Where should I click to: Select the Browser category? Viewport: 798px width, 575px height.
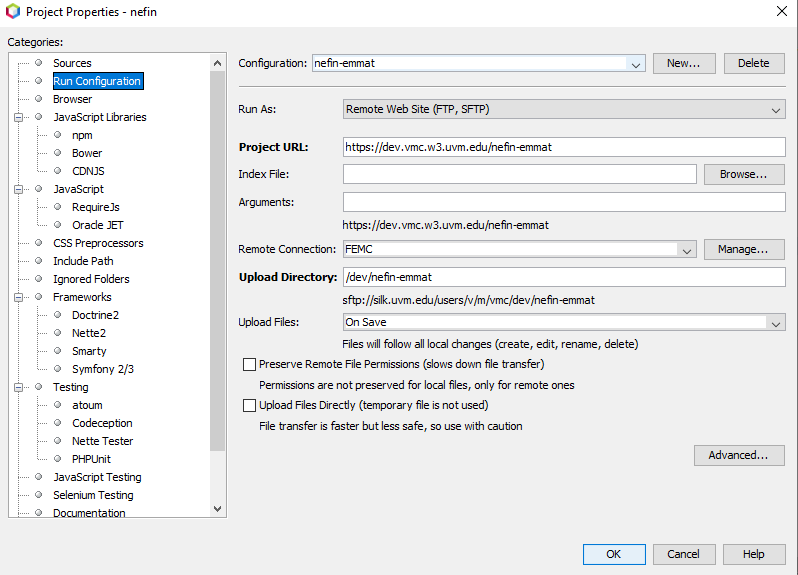click(x=72, y=99)
